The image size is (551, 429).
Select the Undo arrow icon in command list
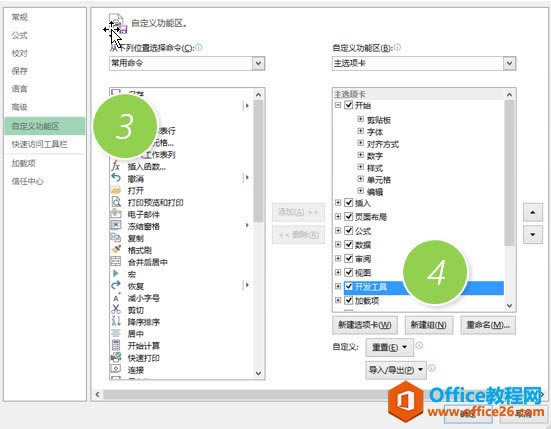(116, 177)
